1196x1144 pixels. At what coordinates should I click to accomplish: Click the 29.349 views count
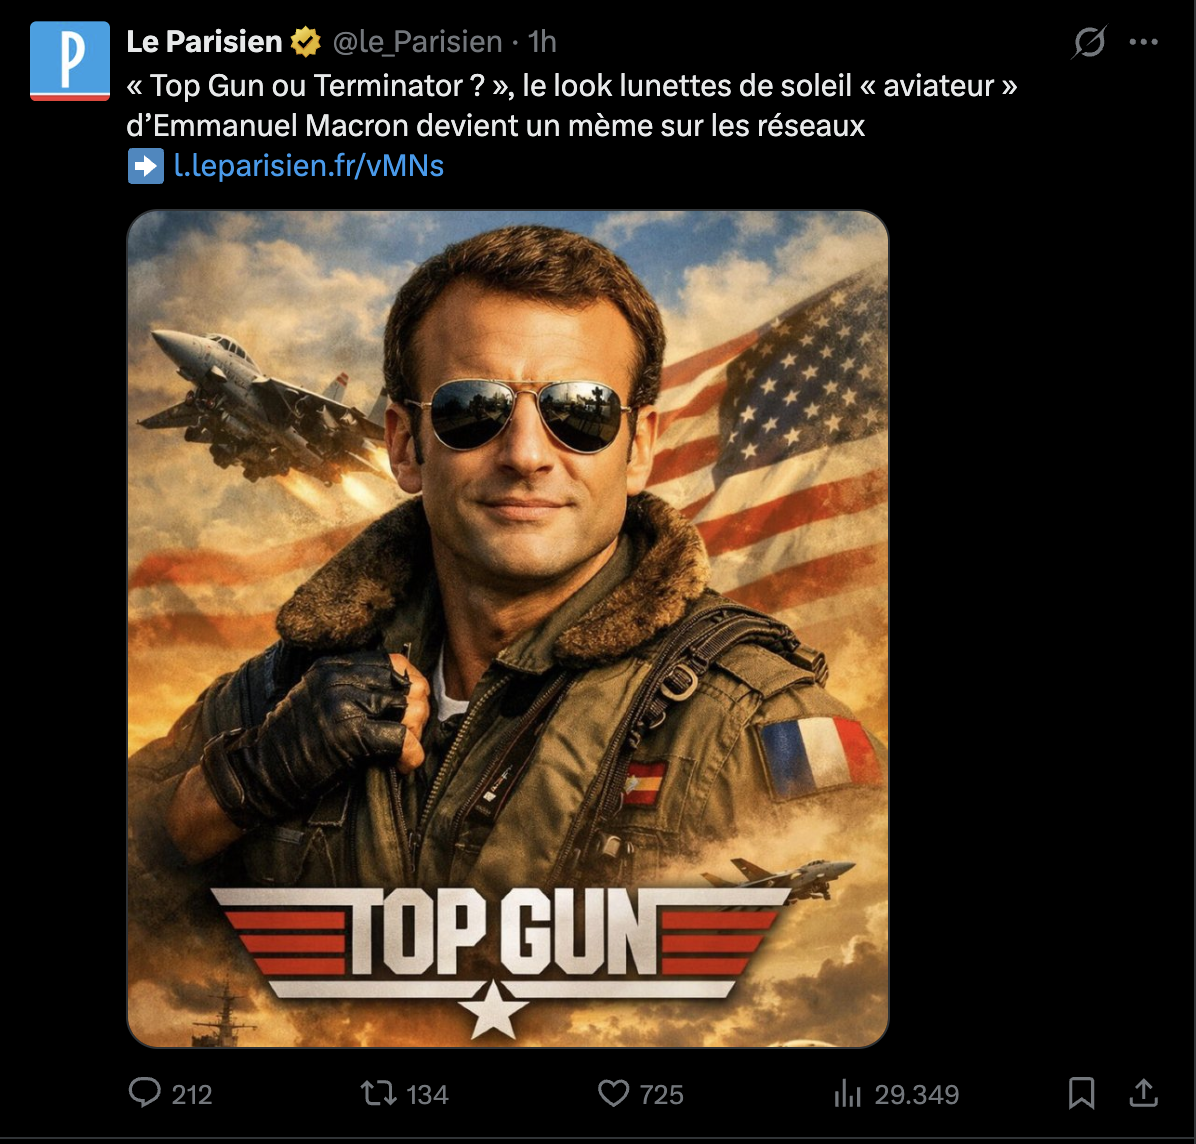point(916,1095)
